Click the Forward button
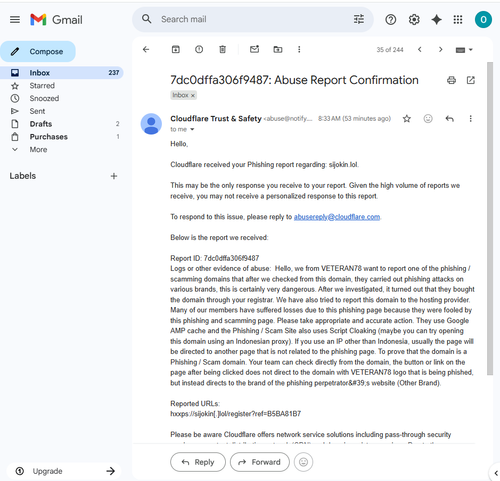This screenshot has width=500, height=481. [x=260, y=462]
